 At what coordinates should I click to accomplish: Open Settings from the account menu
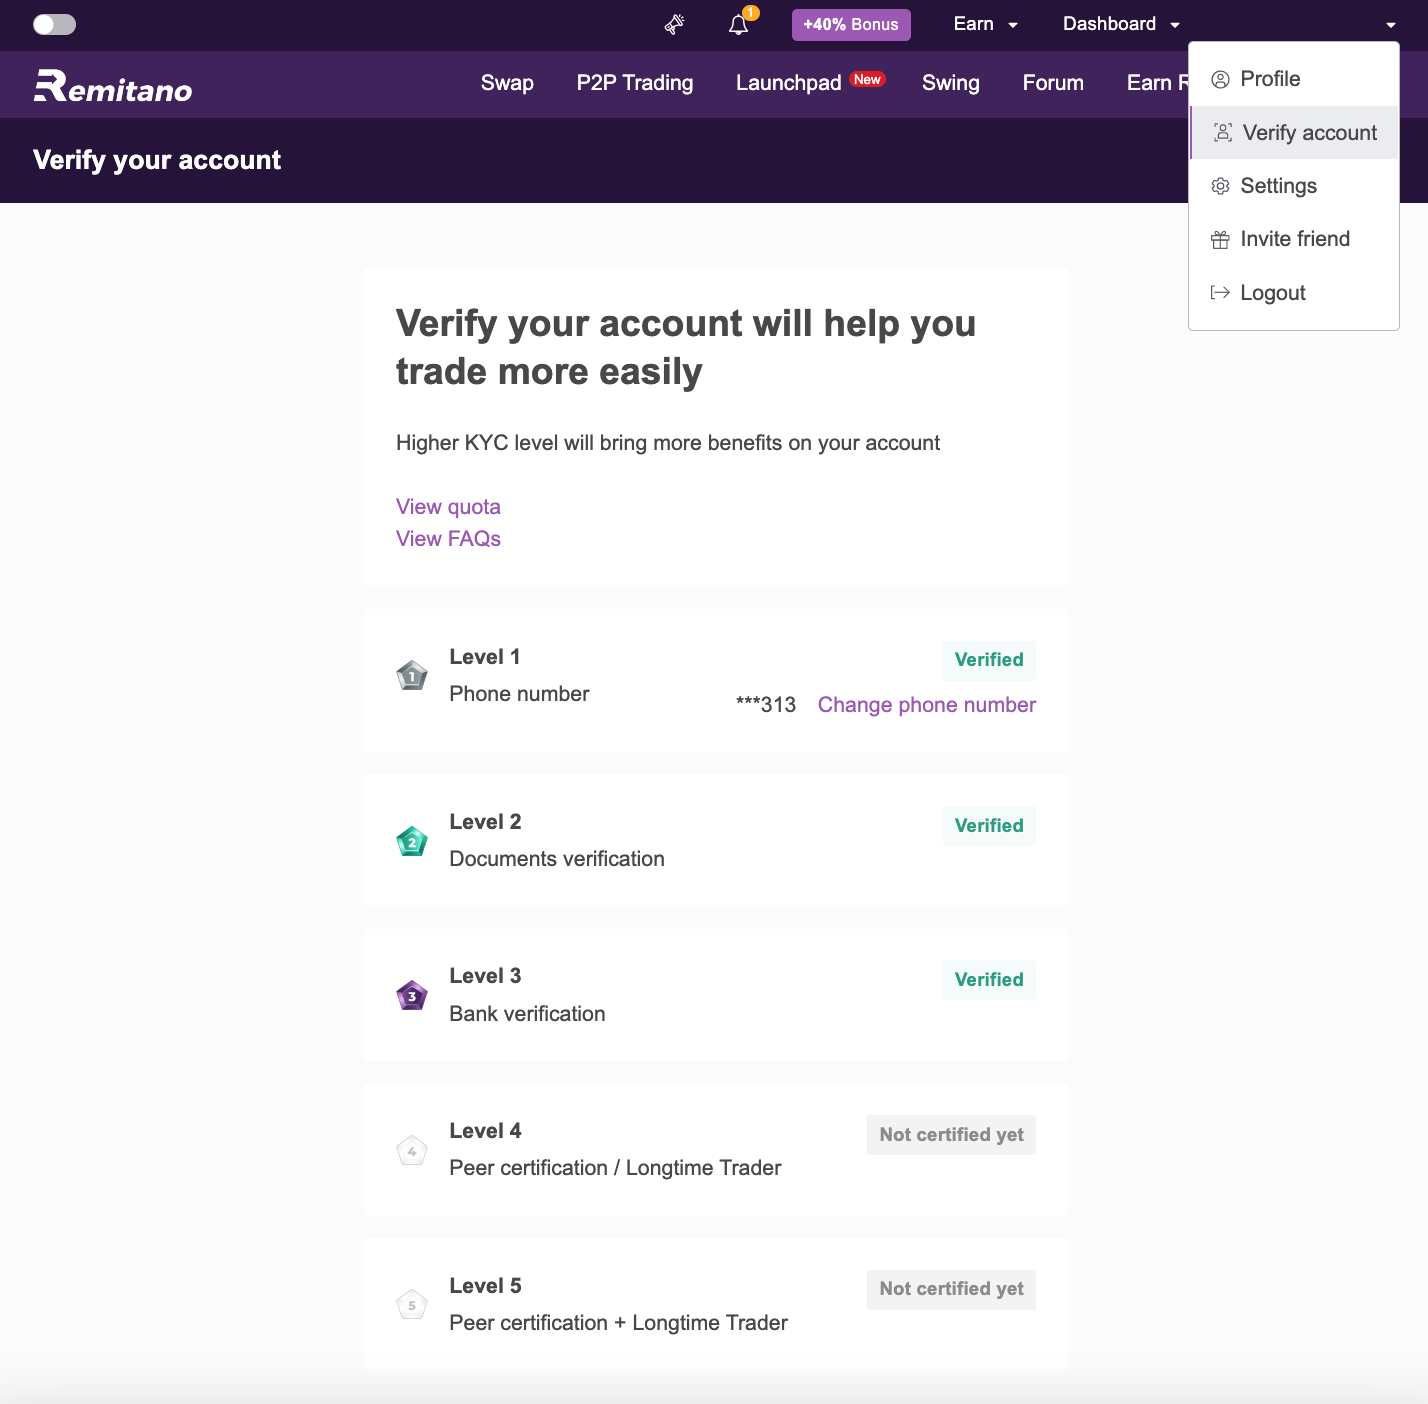click(x=1294, y=186)
